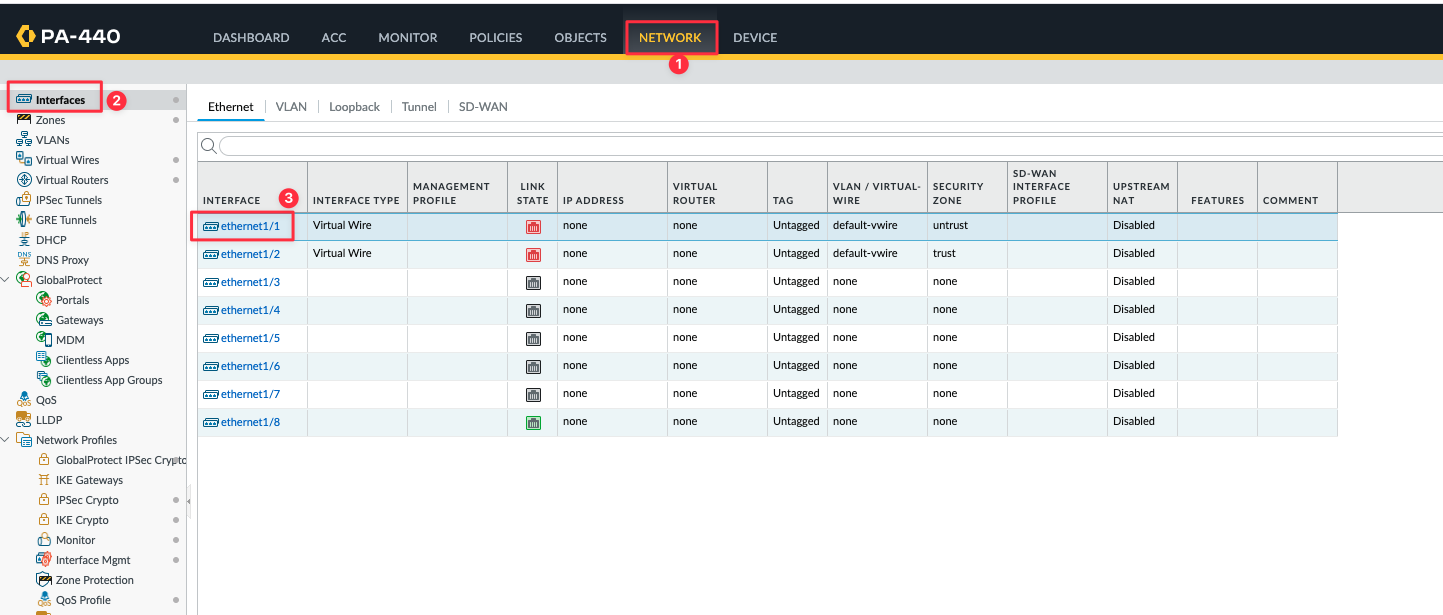Screen dimensions: 1443x615
Task: Click the link state icon for ethernet1/2
Action: (x=533, y=255)
